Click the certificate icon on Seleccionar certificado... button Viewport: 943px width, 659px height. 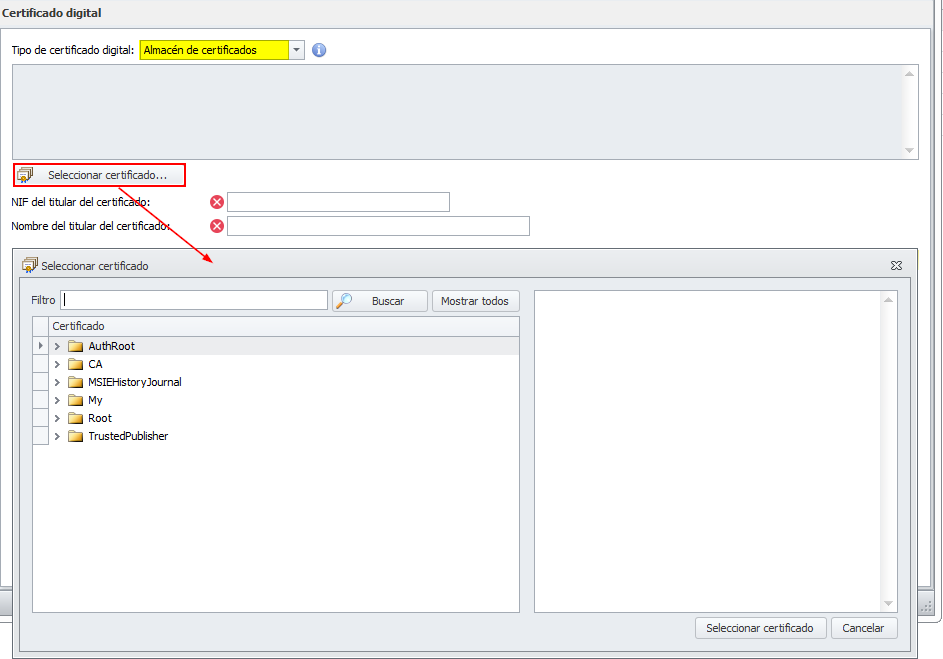[x=25, y=175]
